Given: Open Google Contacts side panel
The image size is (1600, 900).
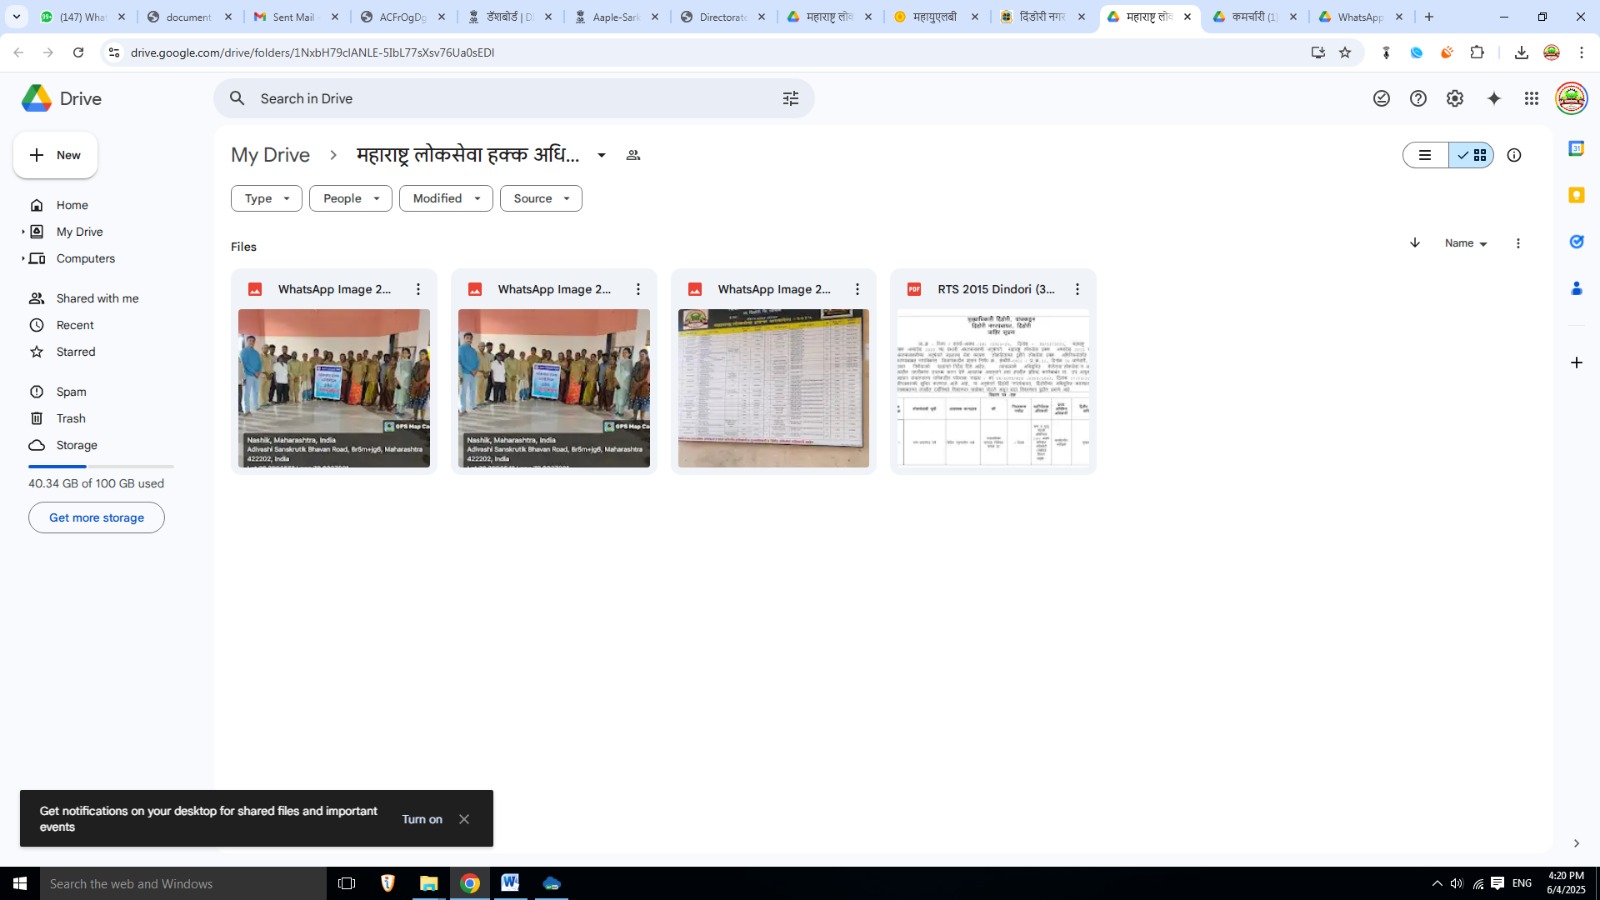Looking at the screenshot, I should pyautogui.click(x=1576, y=288).
